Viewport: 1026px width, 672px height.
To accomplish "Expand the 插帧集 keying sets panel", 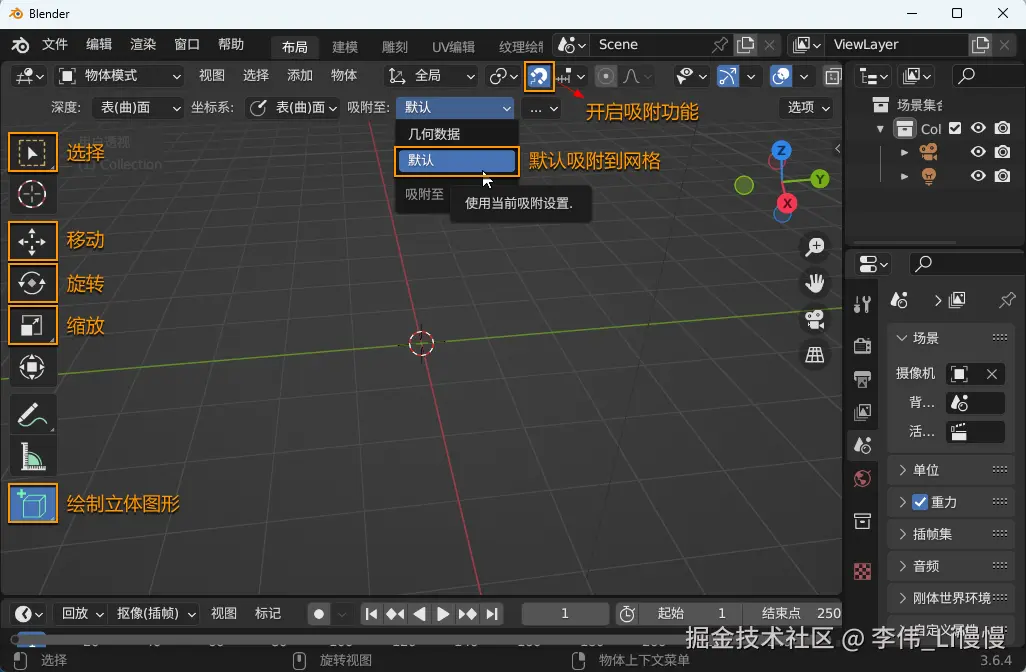I will coord(952,534).
